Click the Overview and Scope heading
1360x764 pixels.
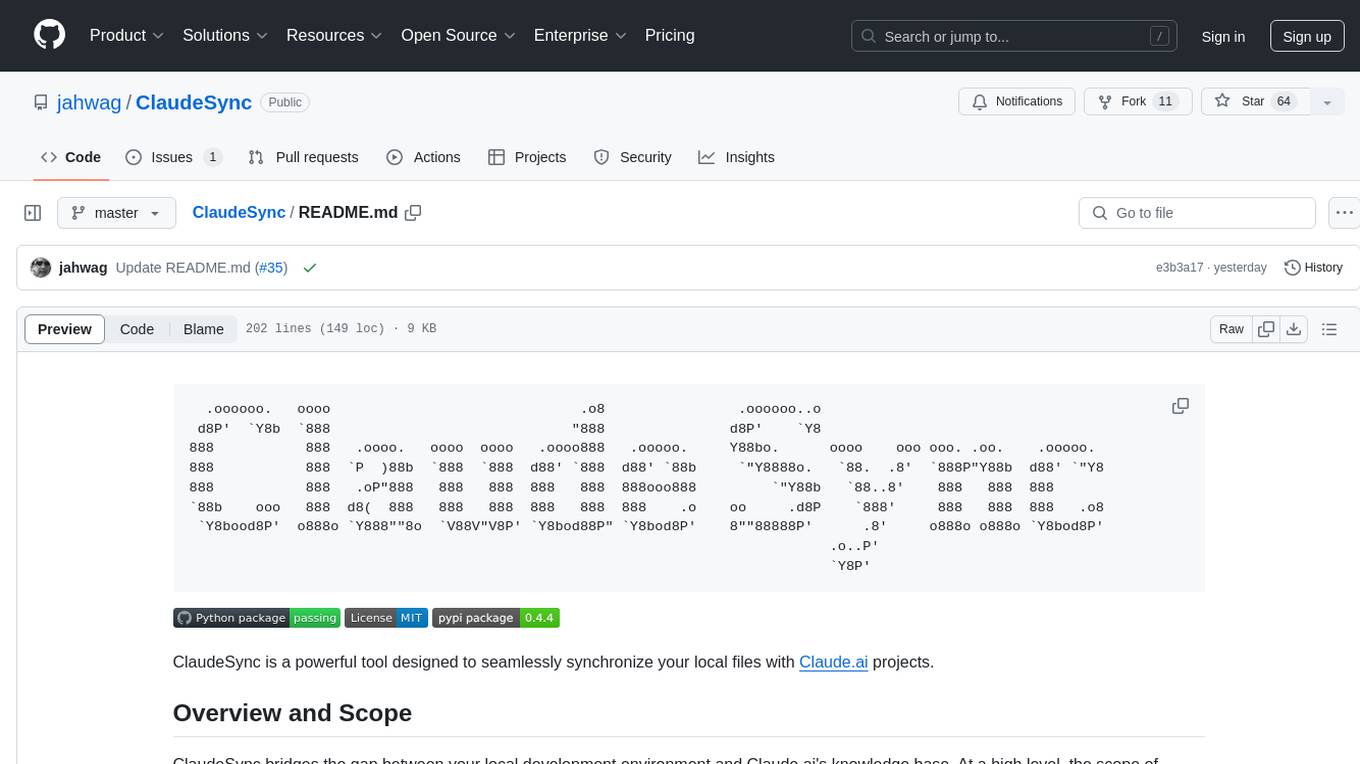292,713
